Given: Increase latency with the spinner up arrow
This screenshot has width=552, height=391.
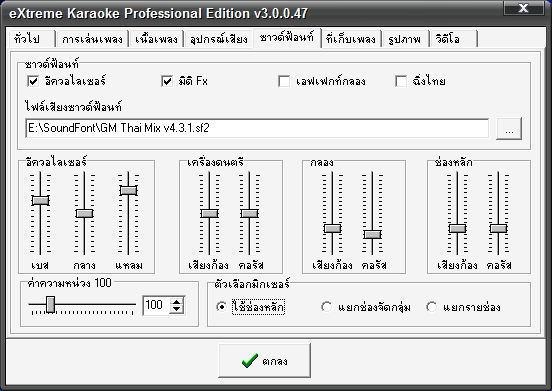Looking at the screenshot, I should (x=176, y=301).
